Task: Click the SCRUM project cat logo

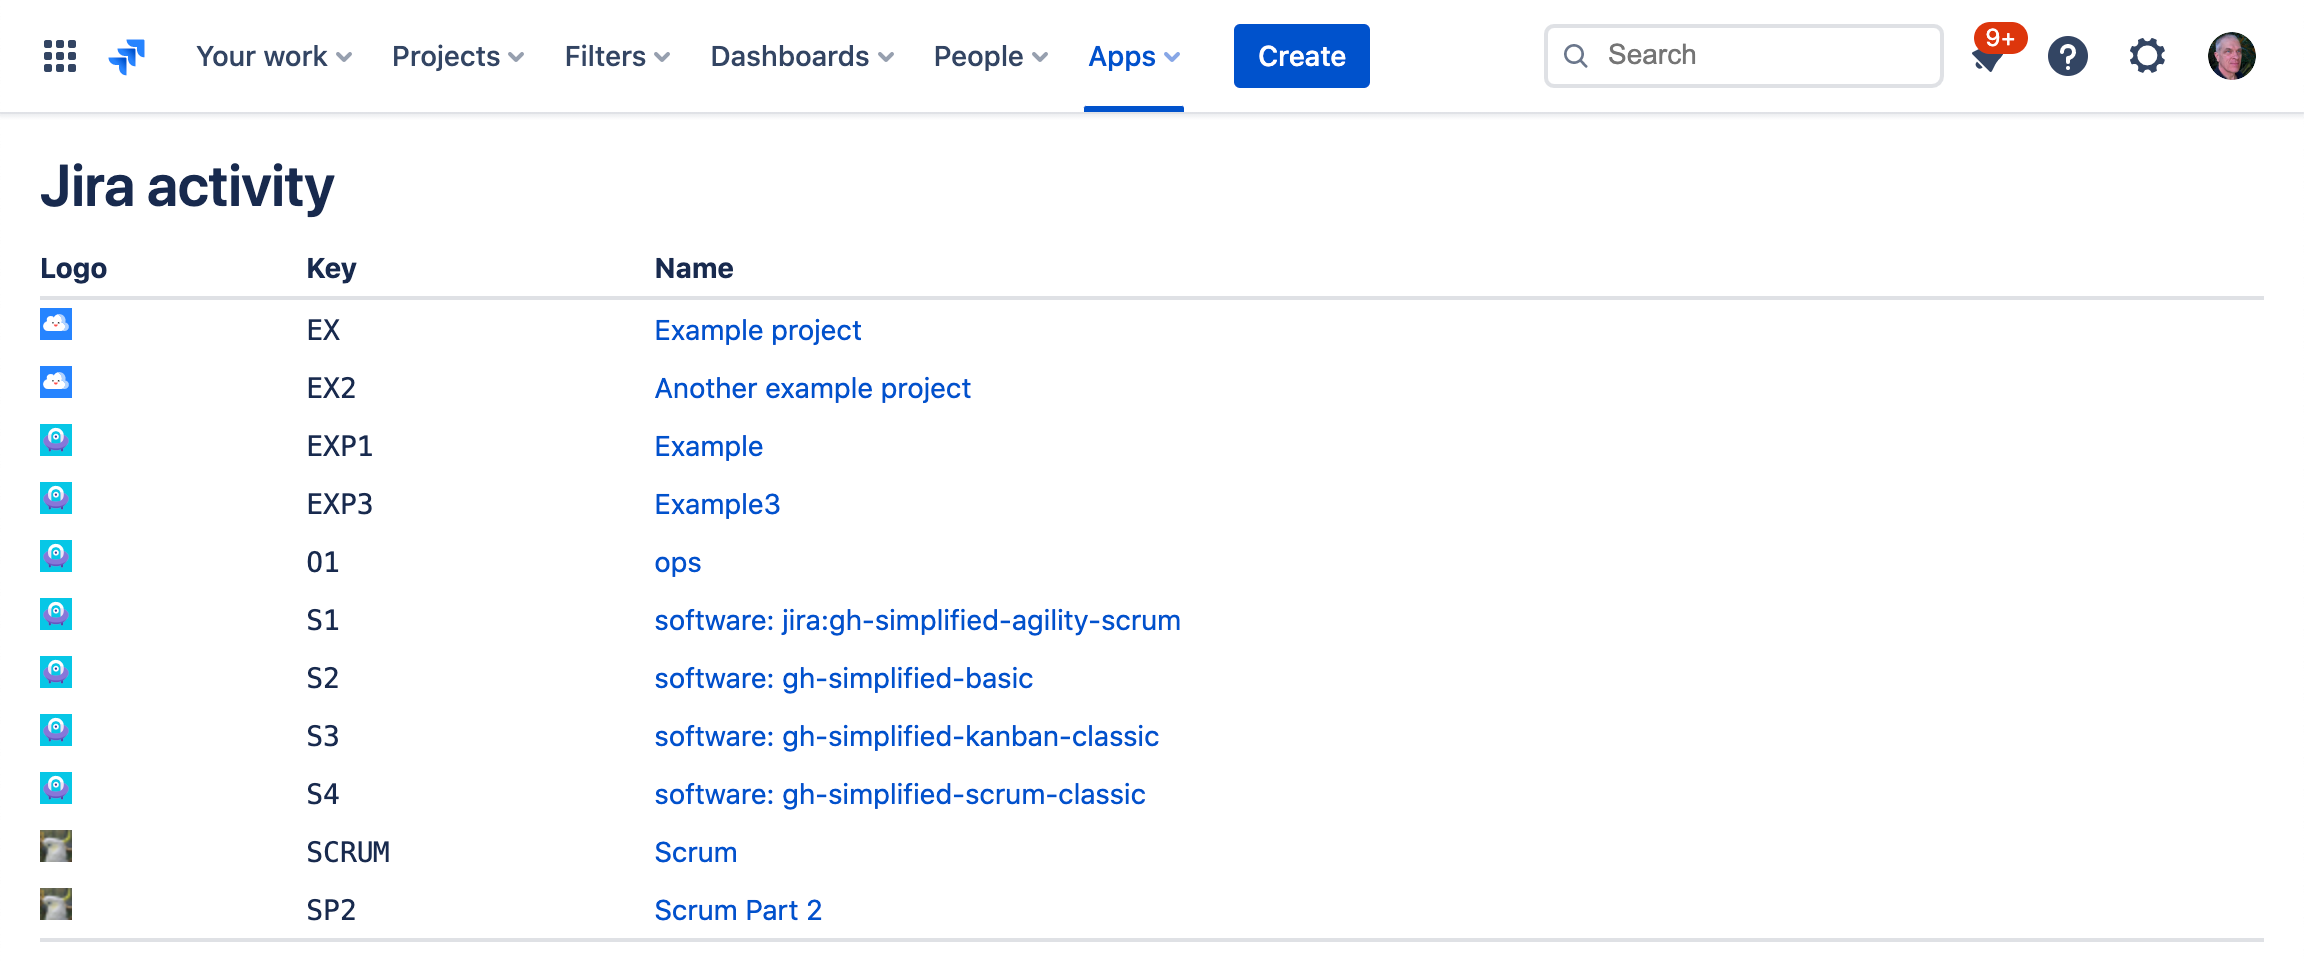Action: (56, 846)
